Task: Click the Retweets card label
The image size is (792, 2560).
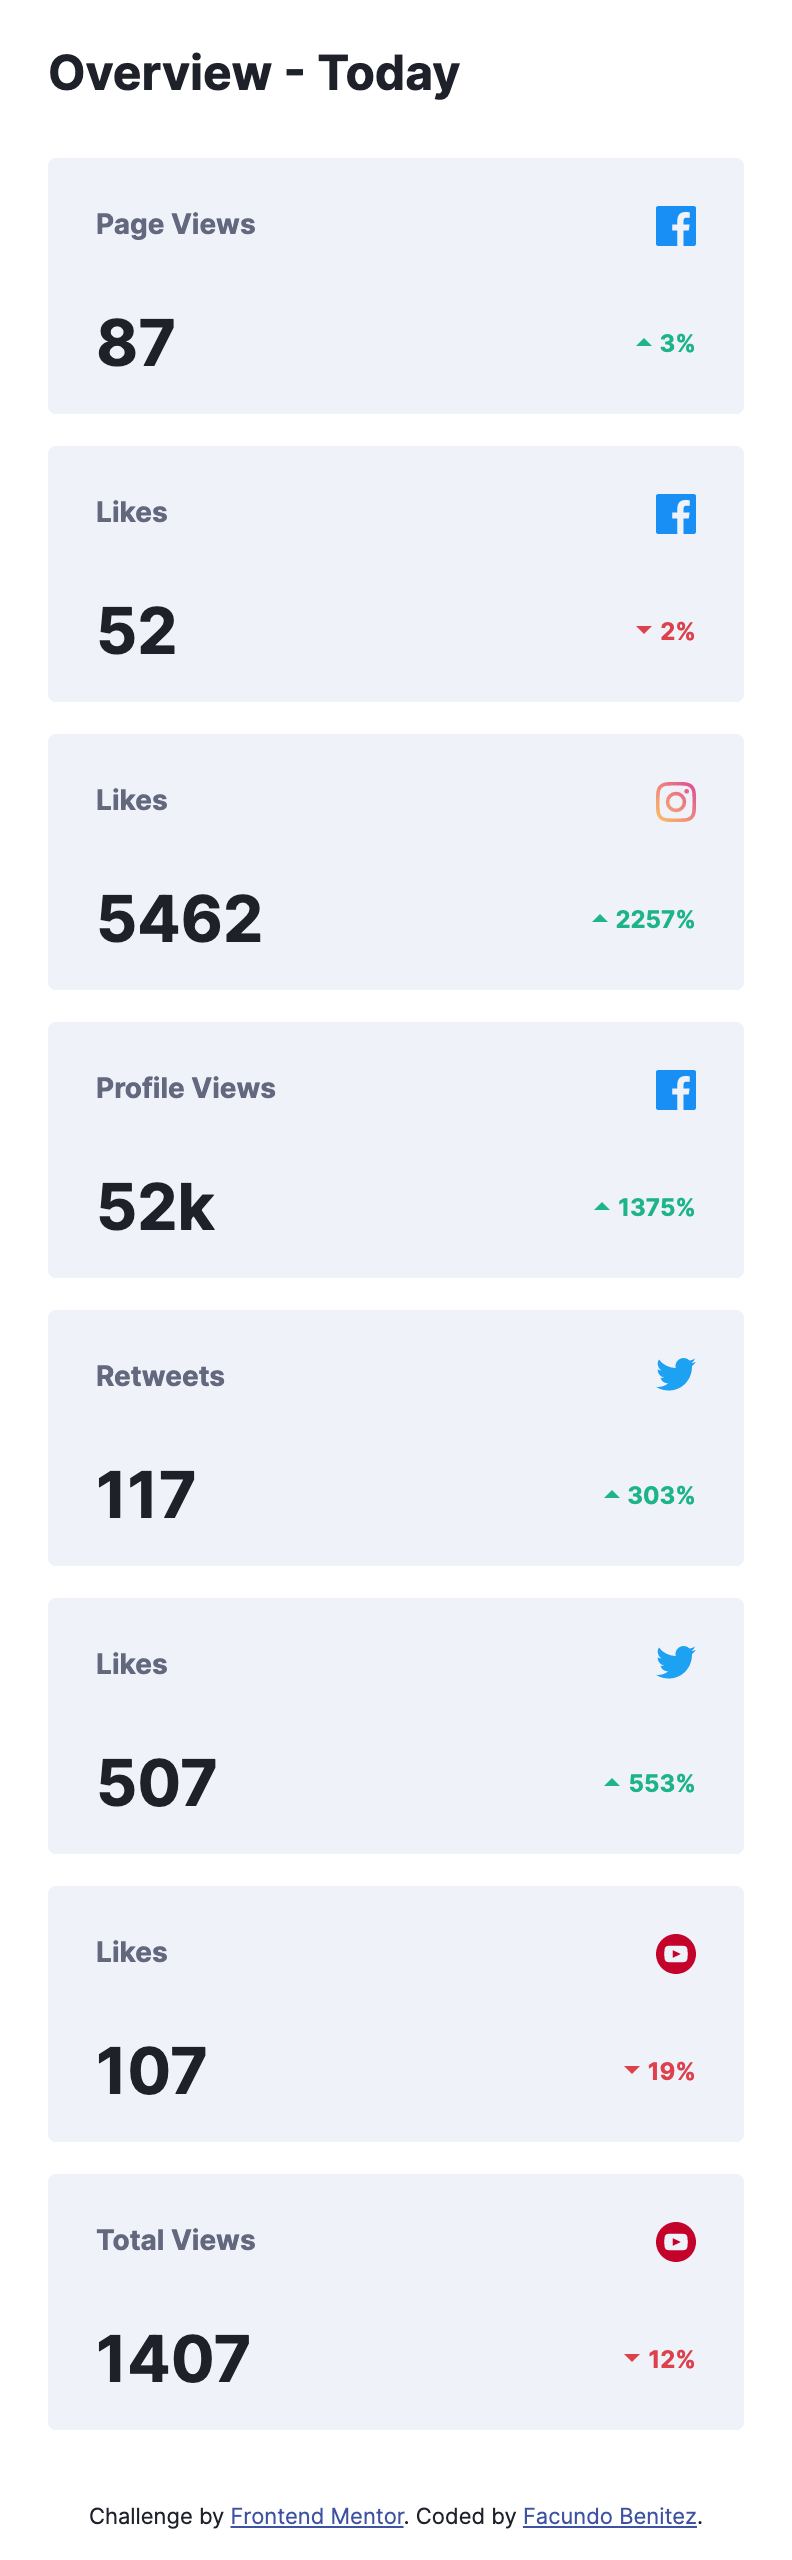Action: 160,1376
